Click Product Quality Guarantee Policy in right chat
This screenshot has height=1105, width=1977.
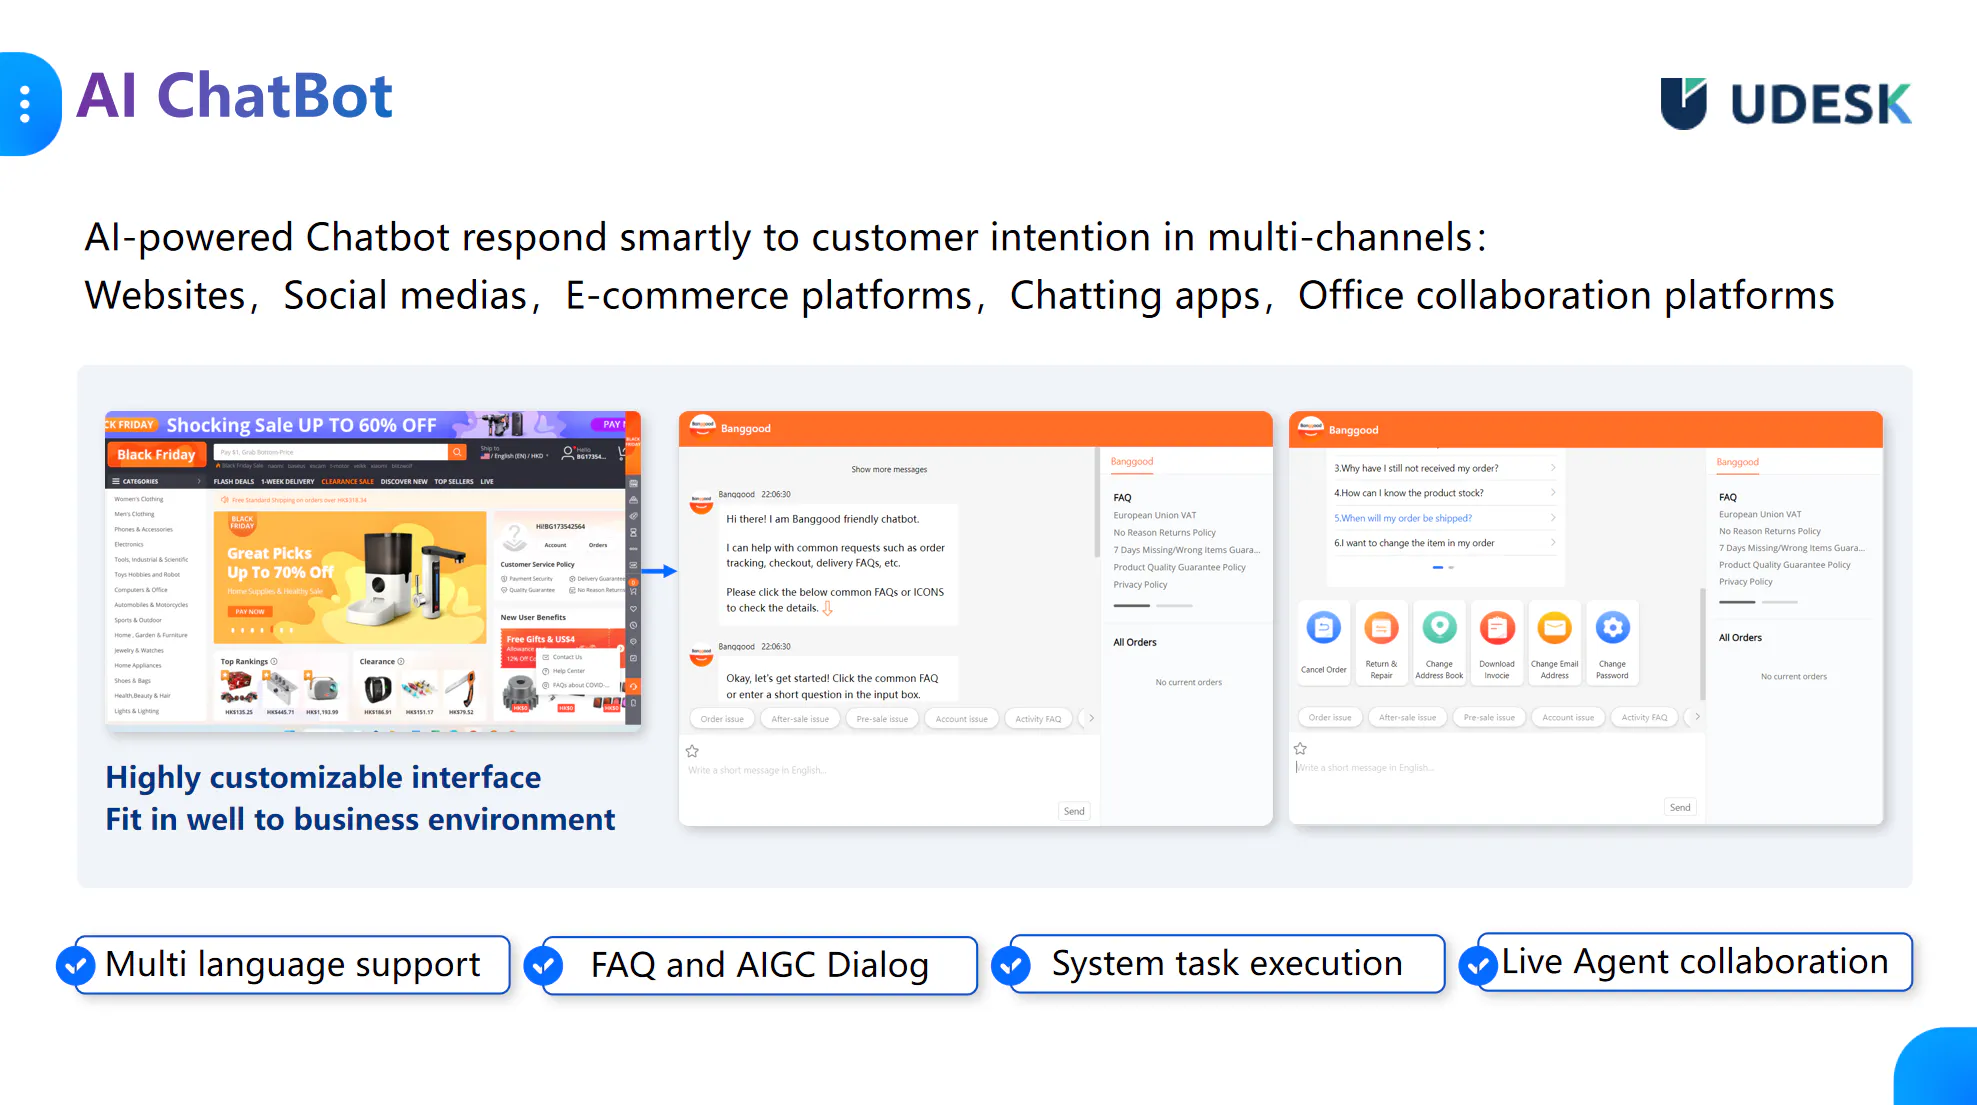(1785, 564)
